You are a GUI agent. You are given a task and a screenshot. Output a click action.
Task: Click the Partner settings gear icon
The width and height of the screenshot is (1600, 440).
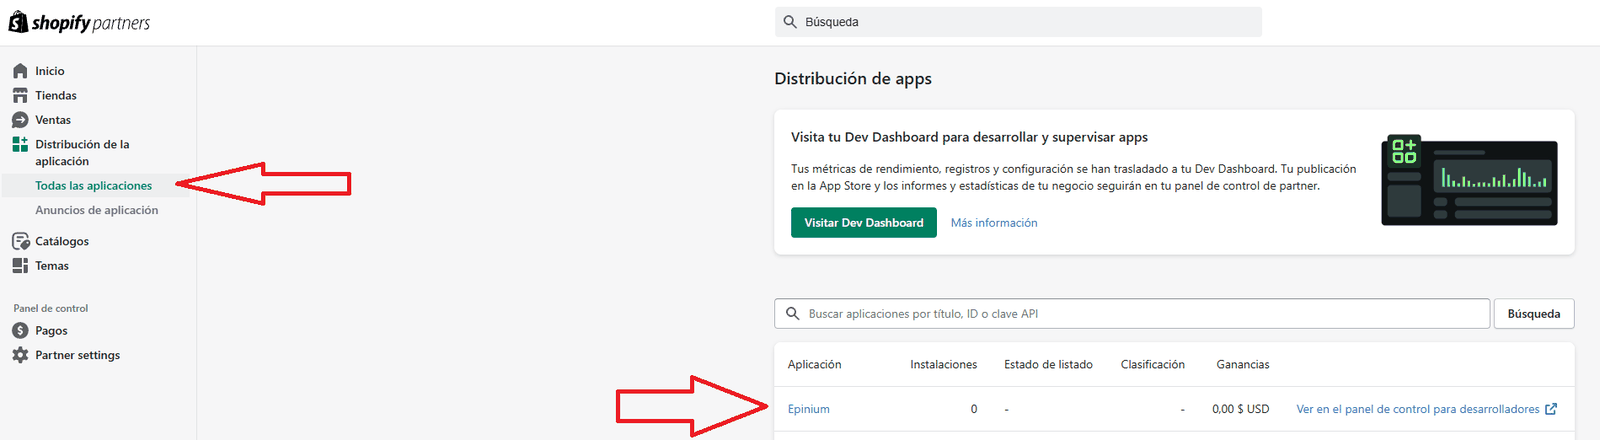tap(20, 355)
